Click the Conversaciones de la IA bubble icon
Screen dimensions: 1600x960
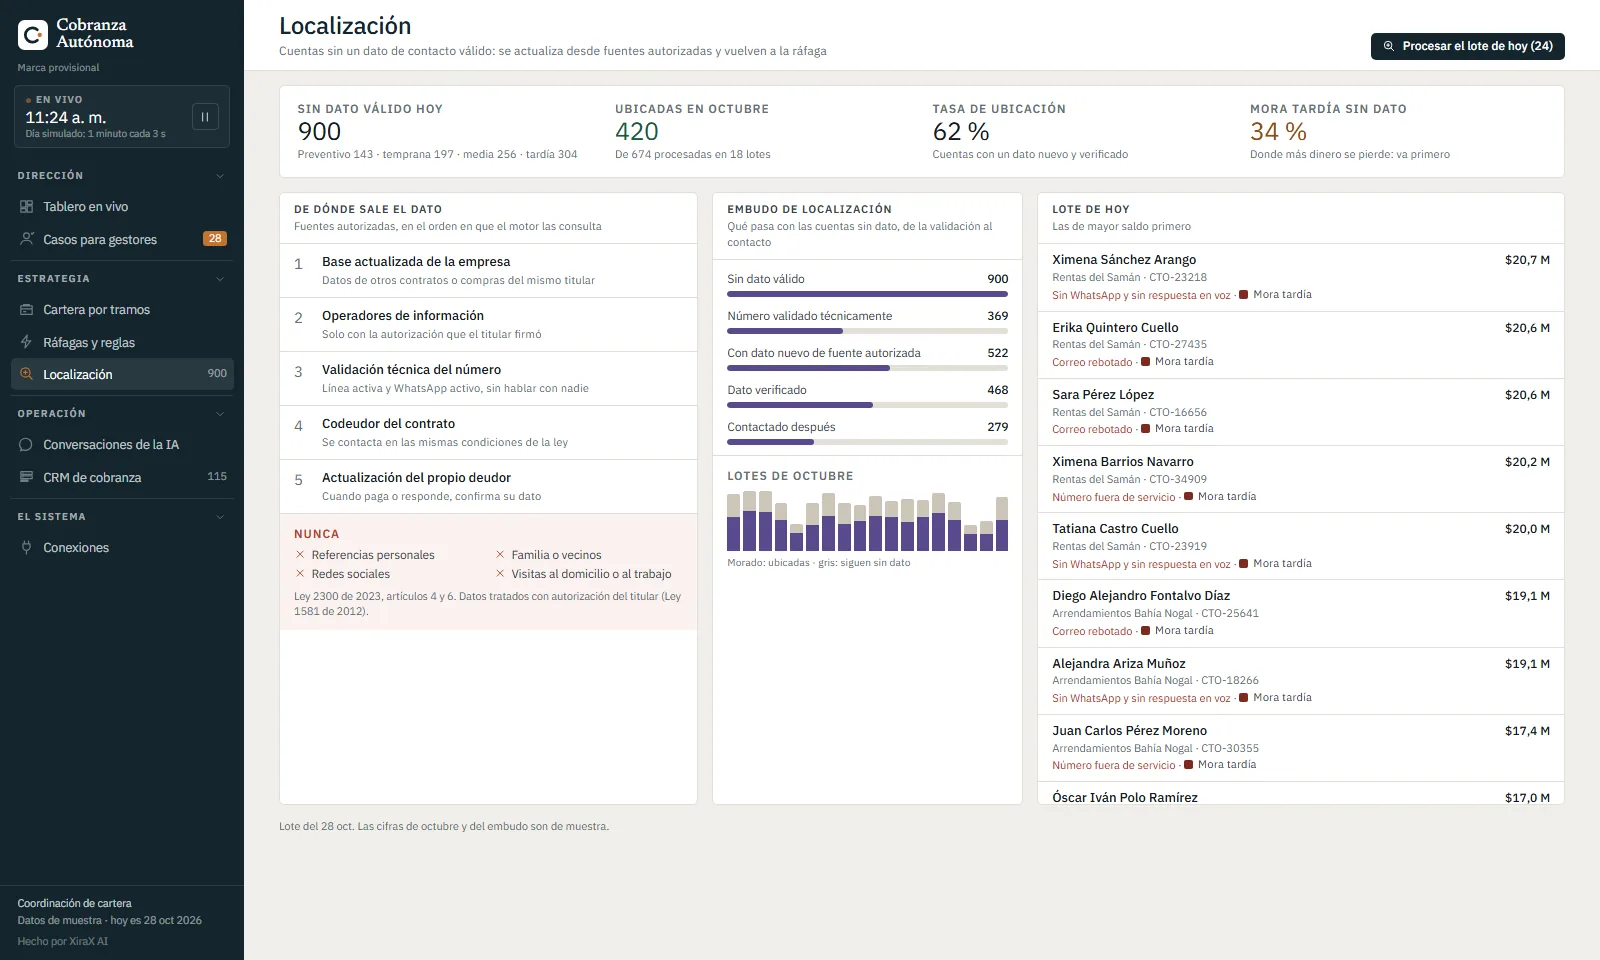27,445
